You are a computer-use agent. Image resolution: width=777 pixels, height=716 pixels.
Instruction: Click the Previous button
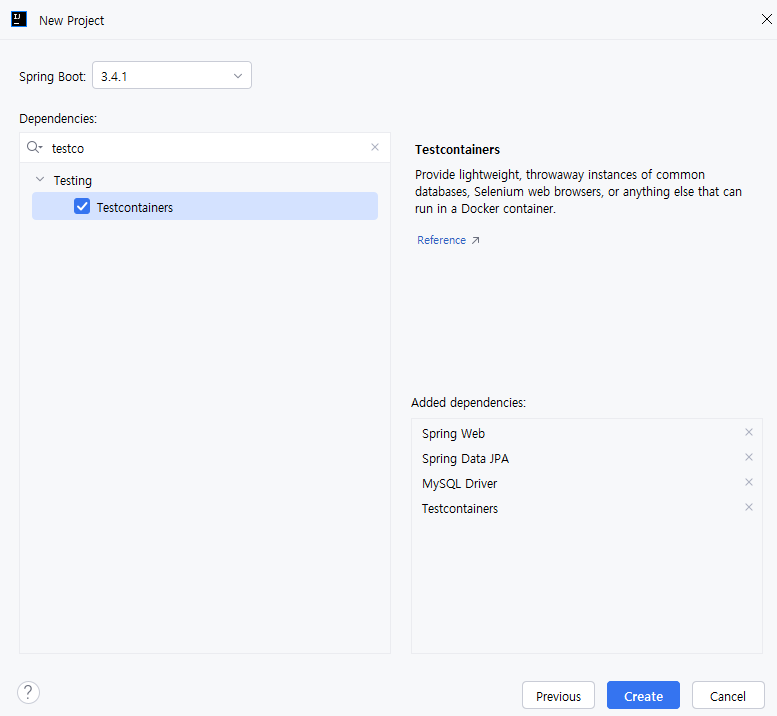point(558,695)
